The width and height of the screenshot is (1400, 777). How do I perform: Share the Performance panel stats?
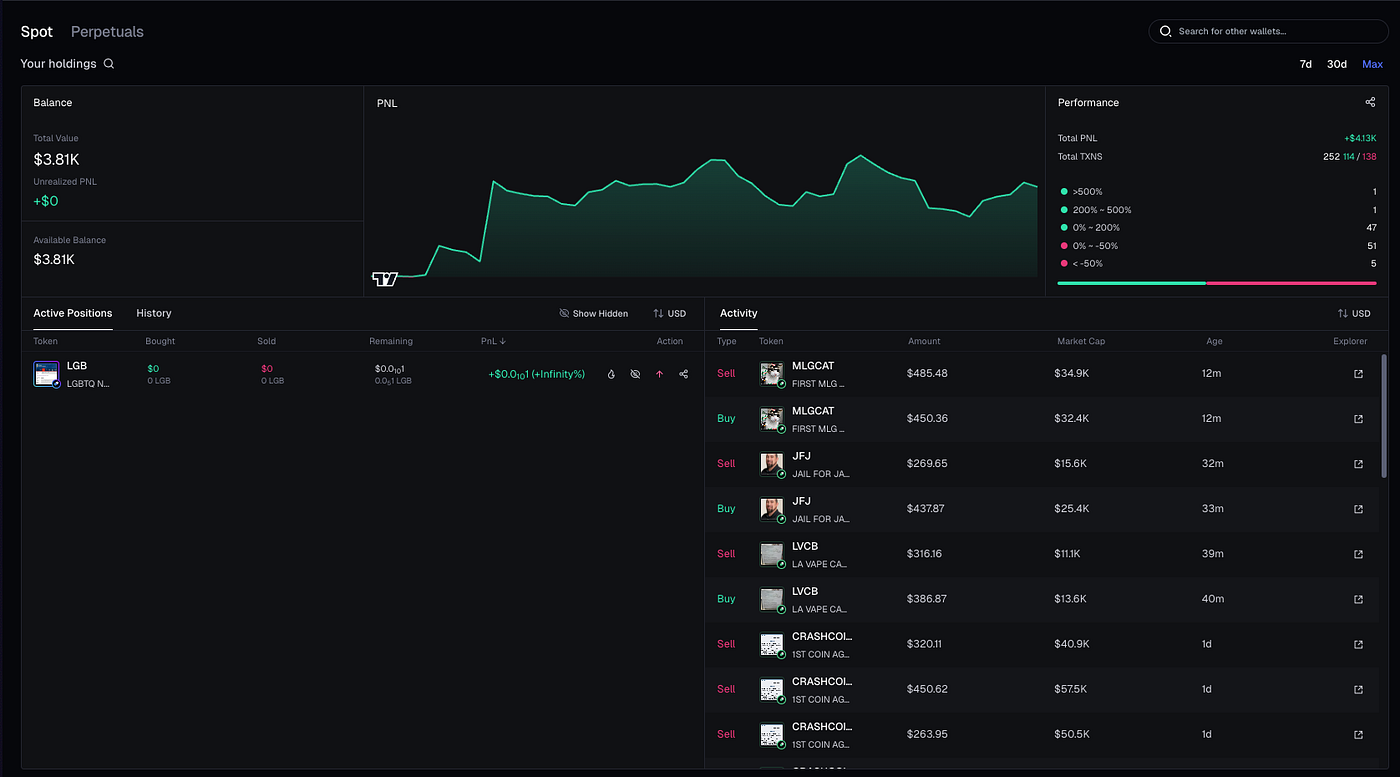click(1370, 101)
